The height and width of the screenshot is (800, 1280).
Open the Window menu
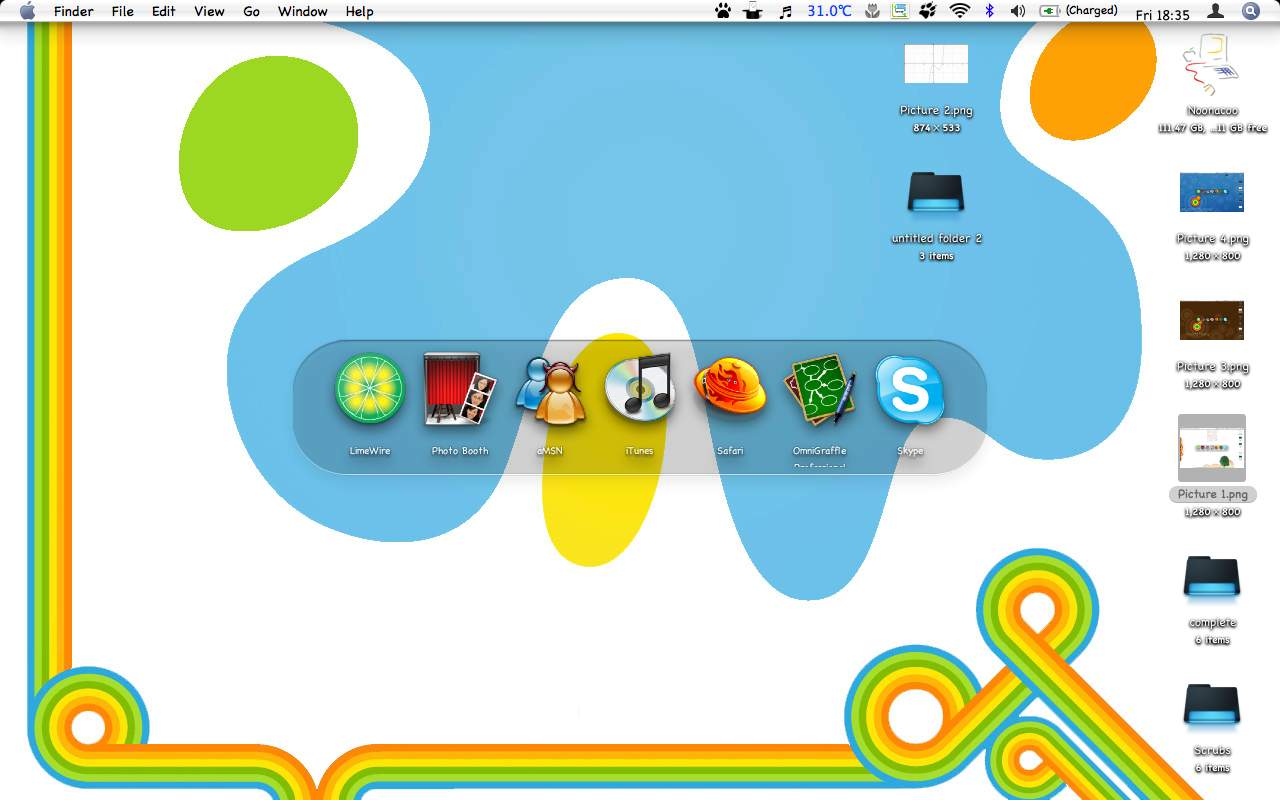pos(302,11)
